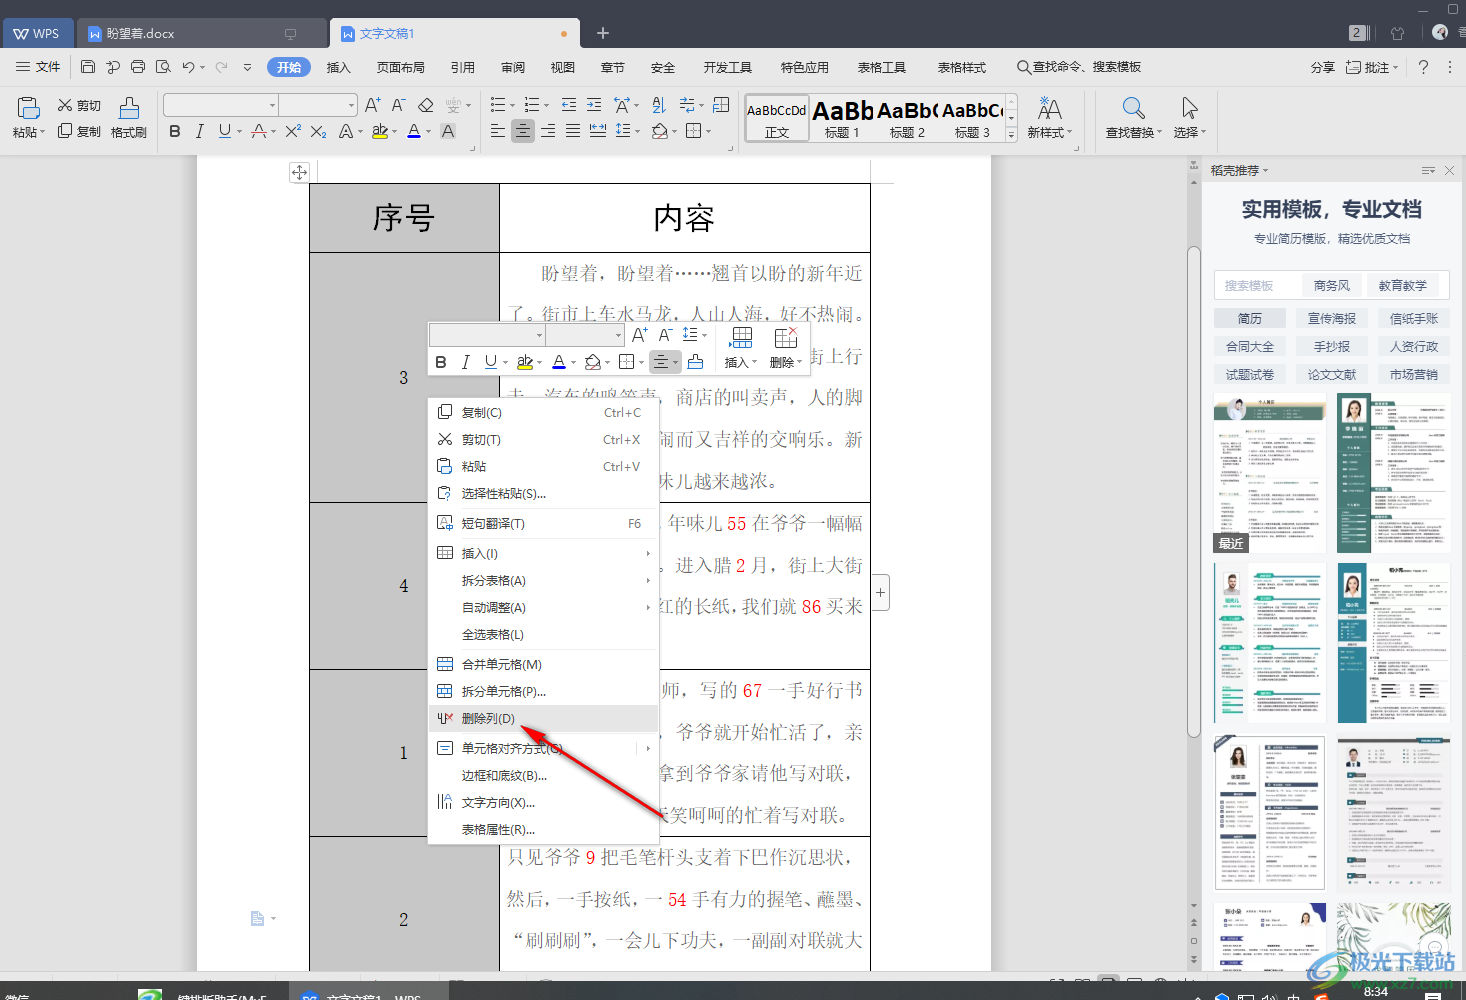Click the 市场营销 template category button
The height and width of the screenshot is (1000, 1466).
tap(1414, 374)
